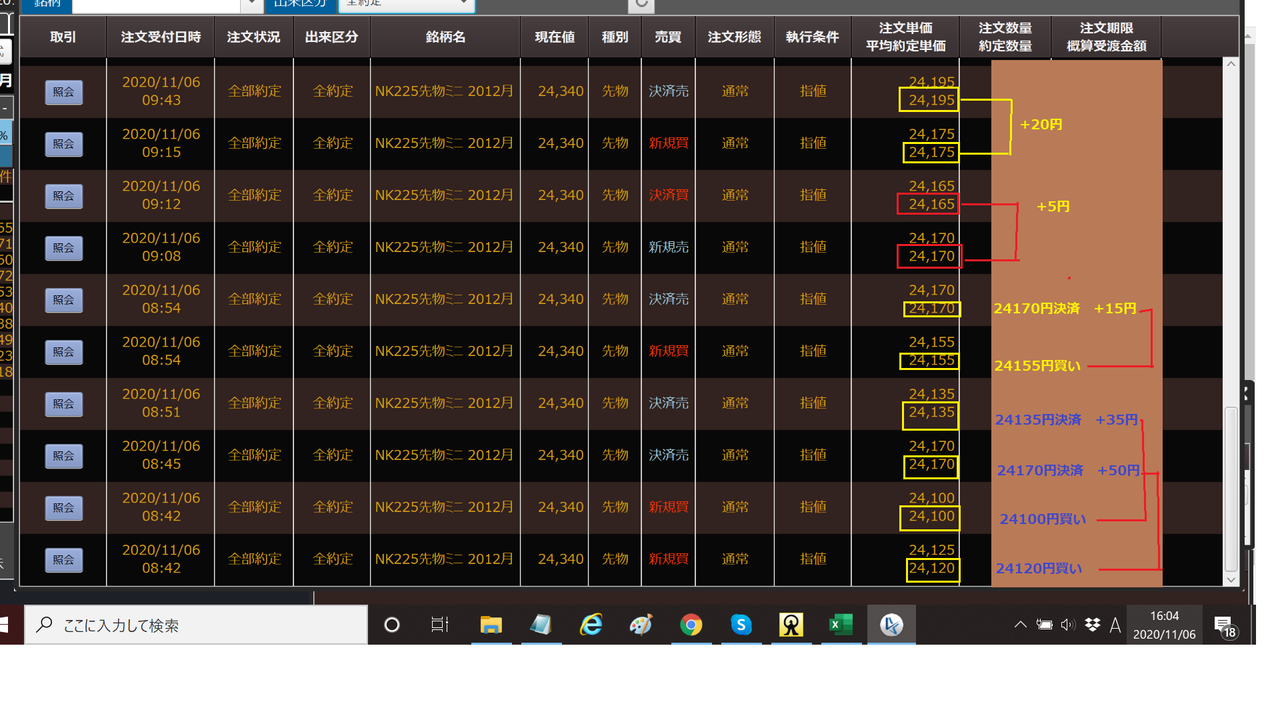Open Task View on the taskbar
This screenshot has height=720, width=1280.
440,625
